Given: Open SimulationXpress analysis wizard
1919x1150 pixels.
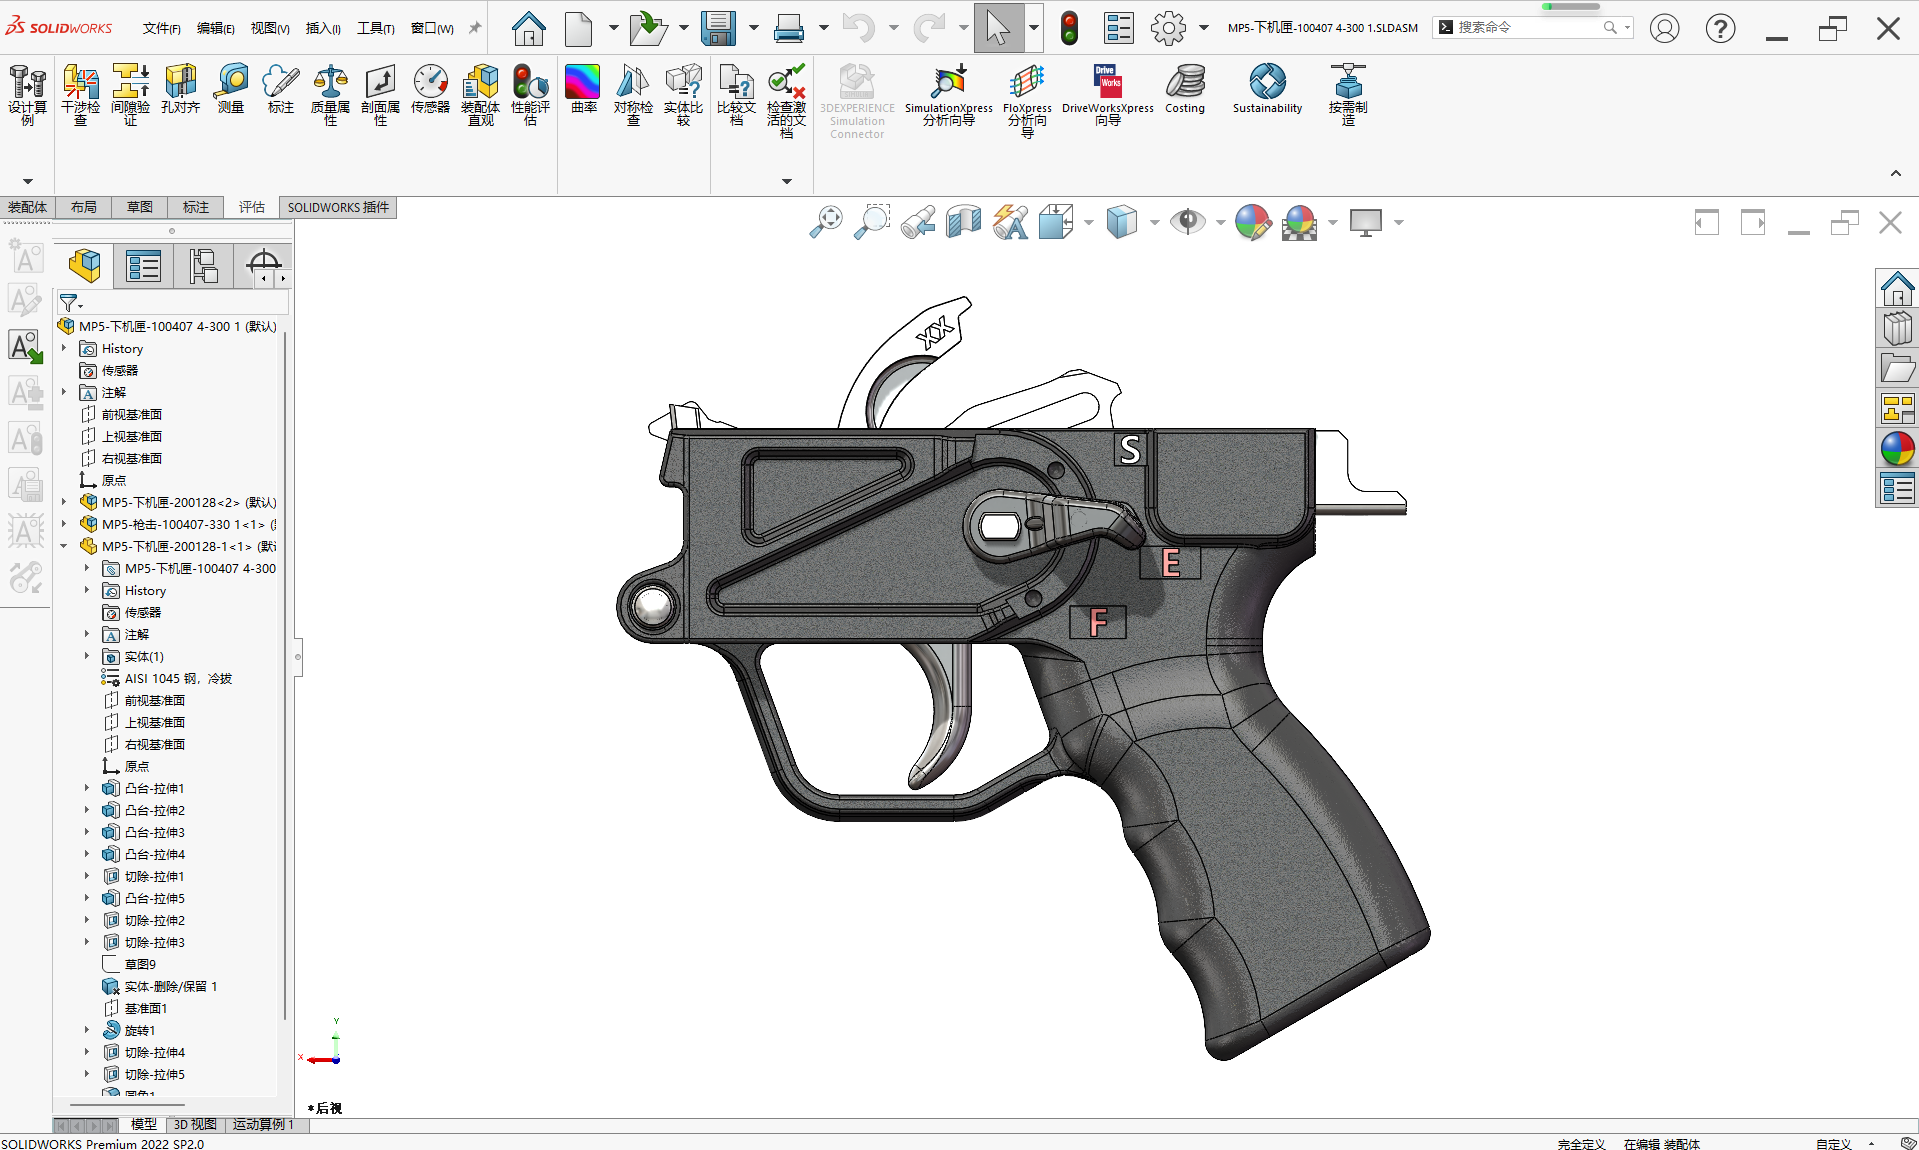Looking at the screenshot, I should pyautogui.click(x=948, y=94).
